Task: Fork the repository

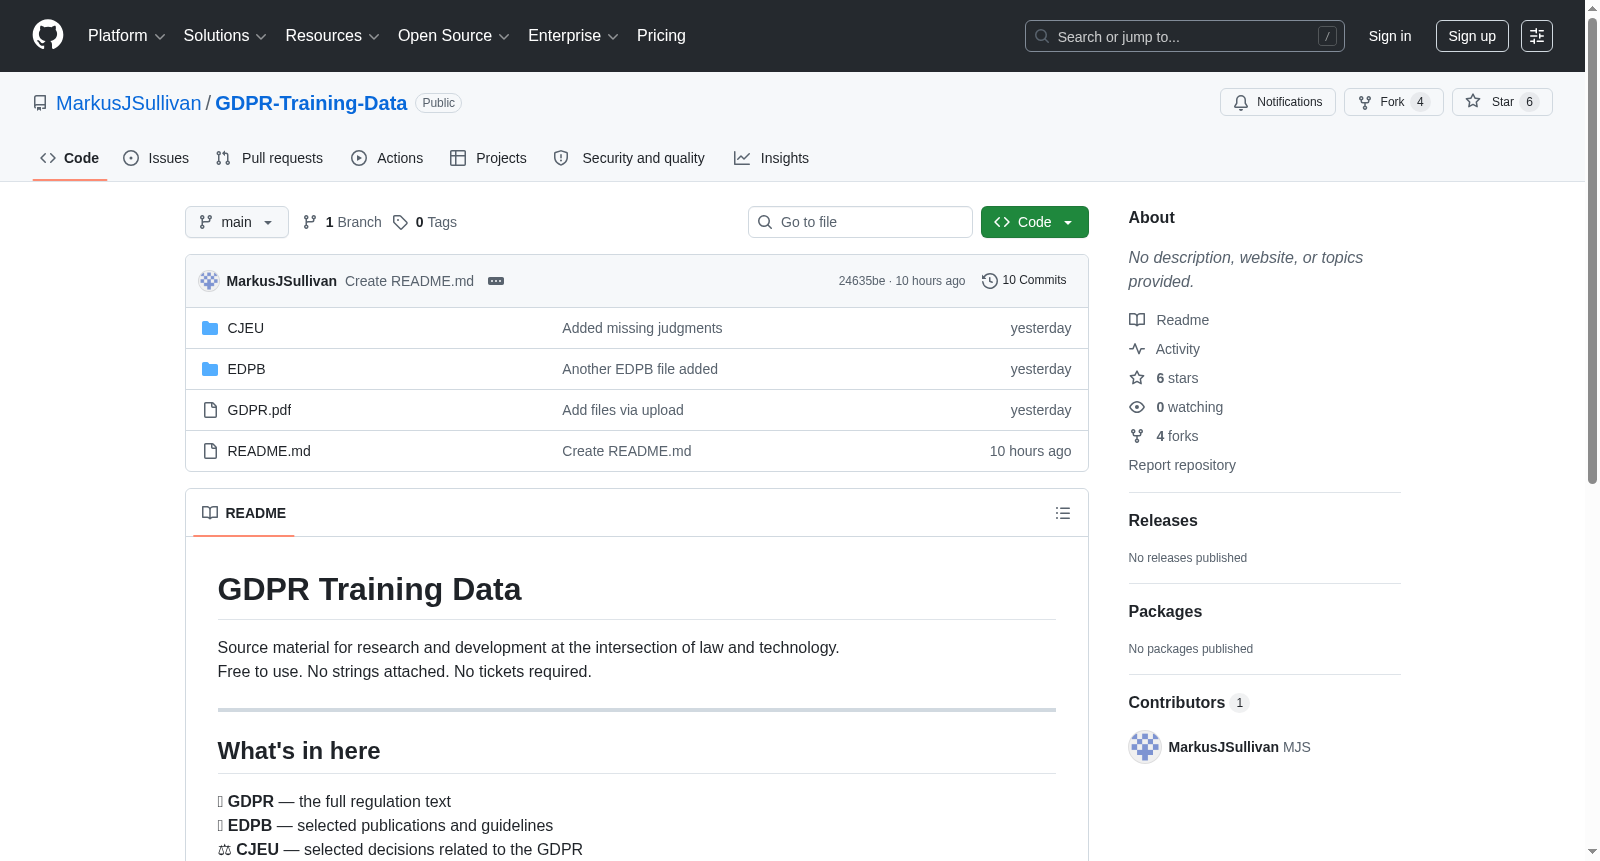Action: pyautogui.click(x=1394, y=102)
